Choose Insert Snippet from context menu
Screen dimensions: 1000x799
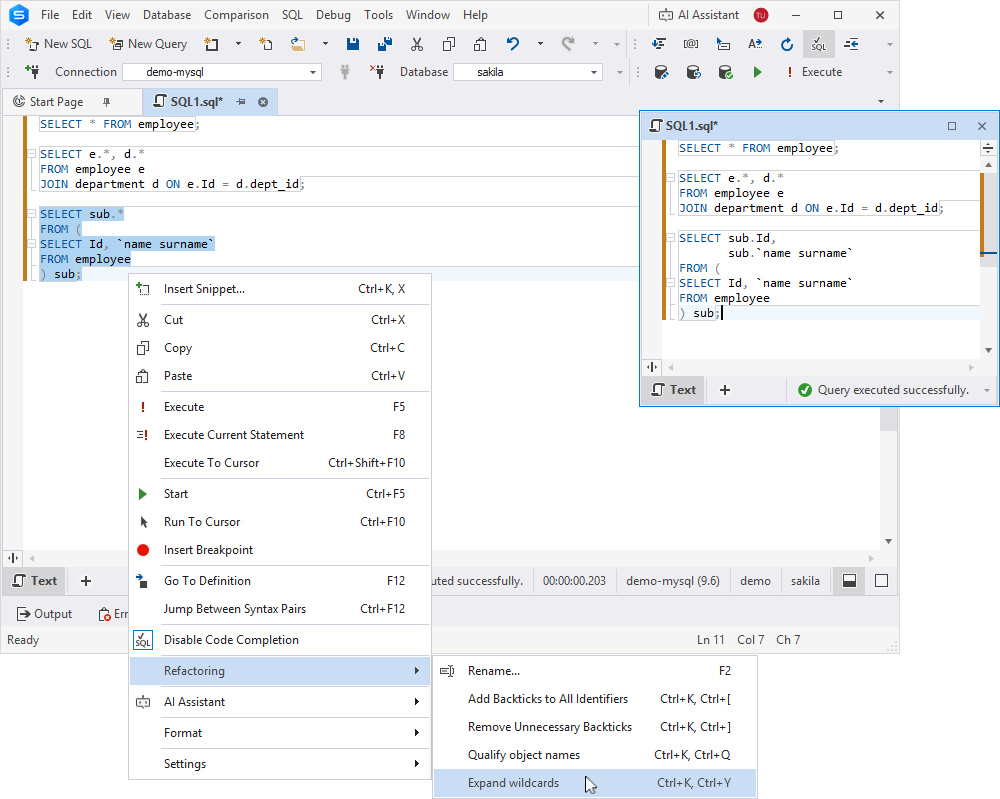tap(280, 289)
